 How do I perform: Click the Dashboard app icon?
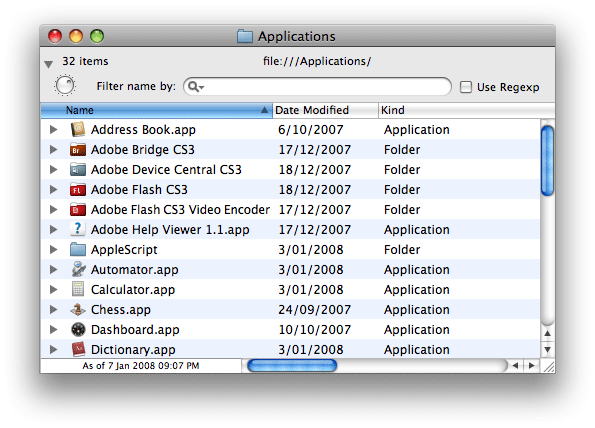(x=78, y=329)
